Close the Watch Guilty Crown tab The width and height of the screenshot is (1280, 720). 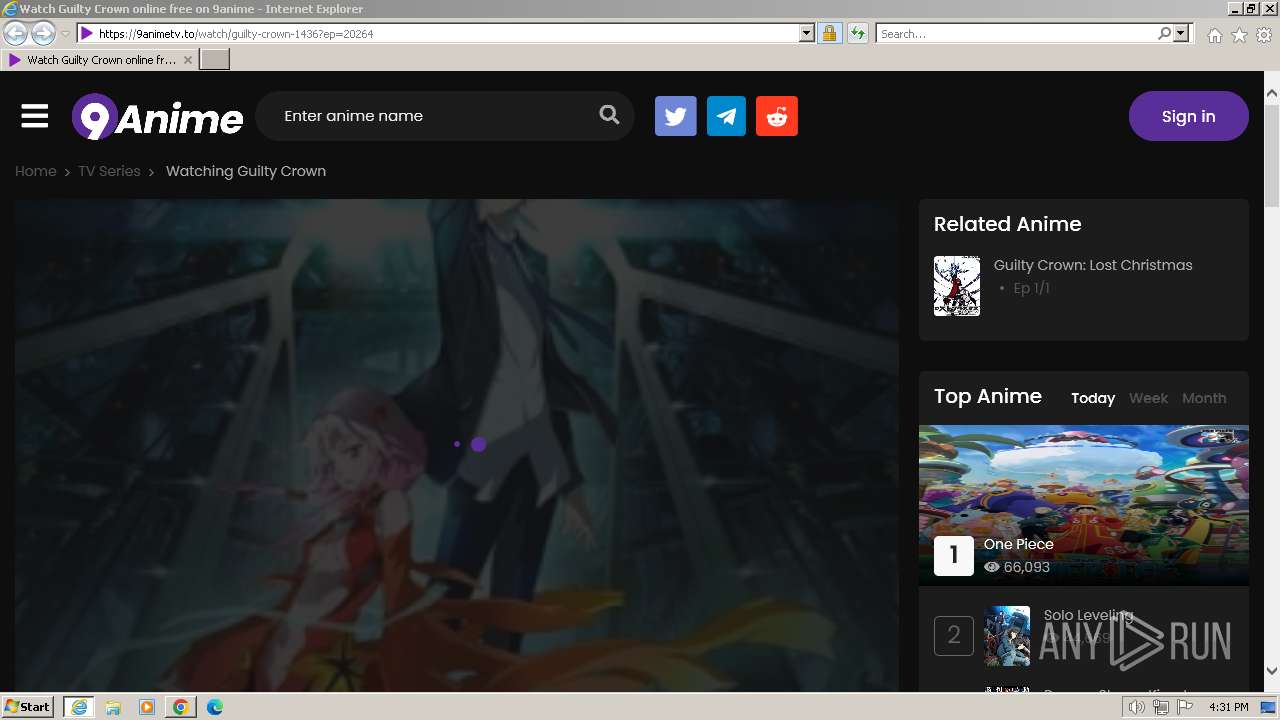pyautogui.click(x=188, y=60)
